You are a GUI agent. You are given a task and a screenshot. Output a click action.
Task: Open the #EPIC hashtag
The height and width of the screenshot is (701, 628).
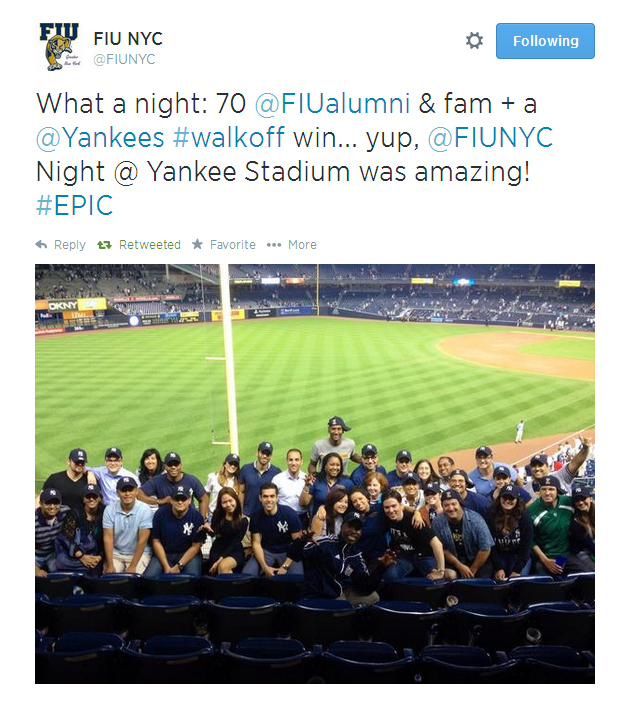tap(74, 206)
